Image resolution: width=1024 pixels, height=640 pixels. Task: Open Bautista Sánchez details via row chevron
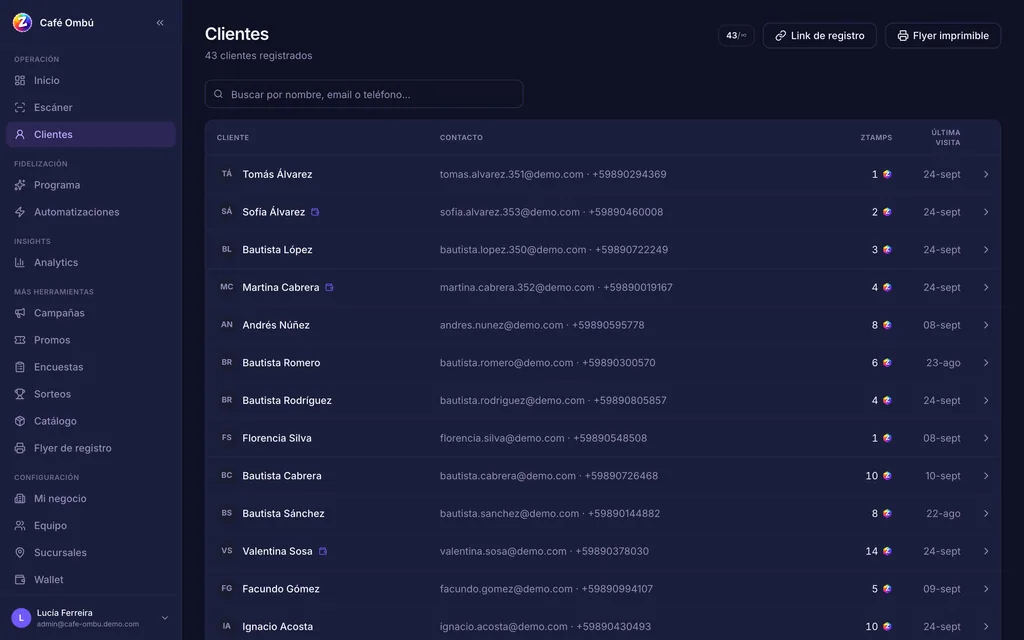coord(986,513)
